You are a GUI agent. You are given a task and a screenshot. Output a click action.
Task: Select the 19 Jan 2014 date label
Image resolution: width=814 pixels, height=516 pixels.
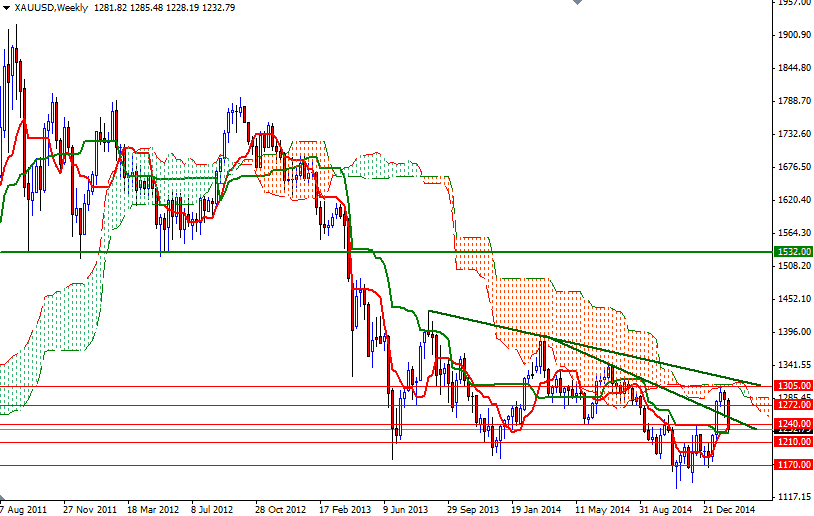click(x=536, y=508)
